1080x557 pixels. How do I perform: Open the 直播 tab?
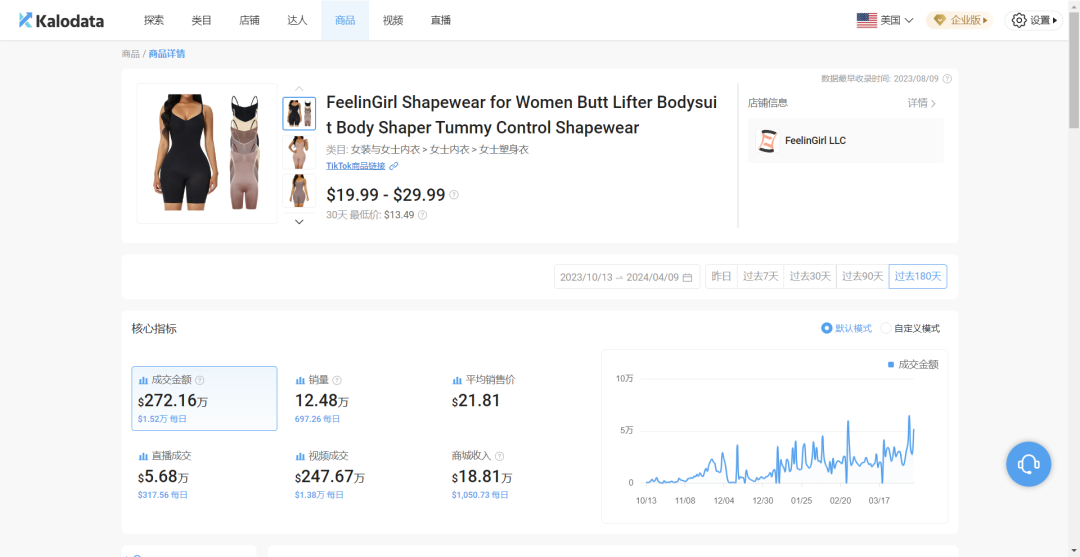tap(441, 20)
